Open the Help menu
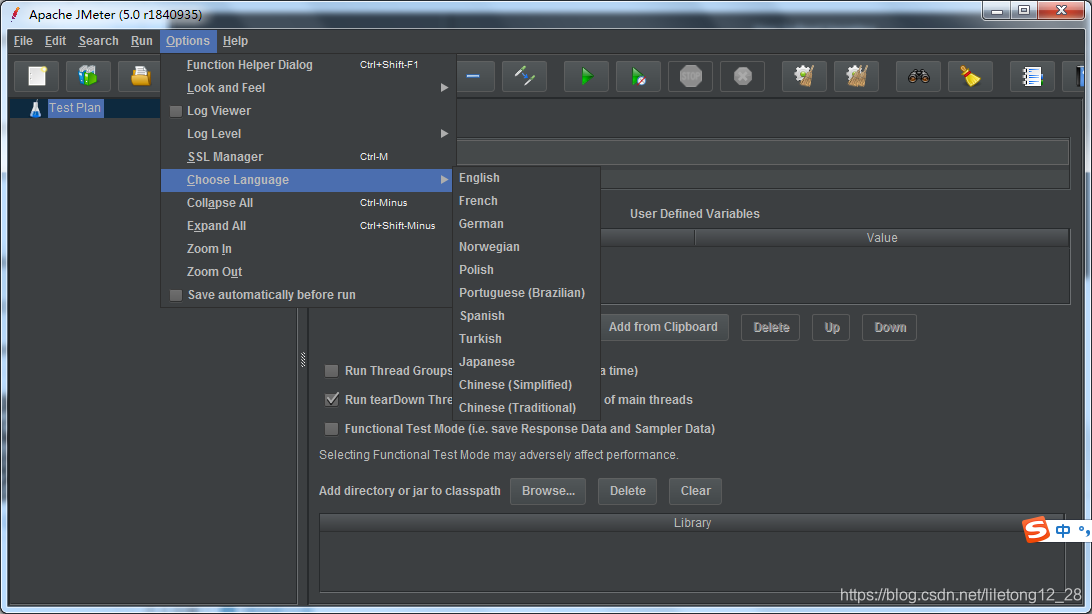 pos(235,41)
